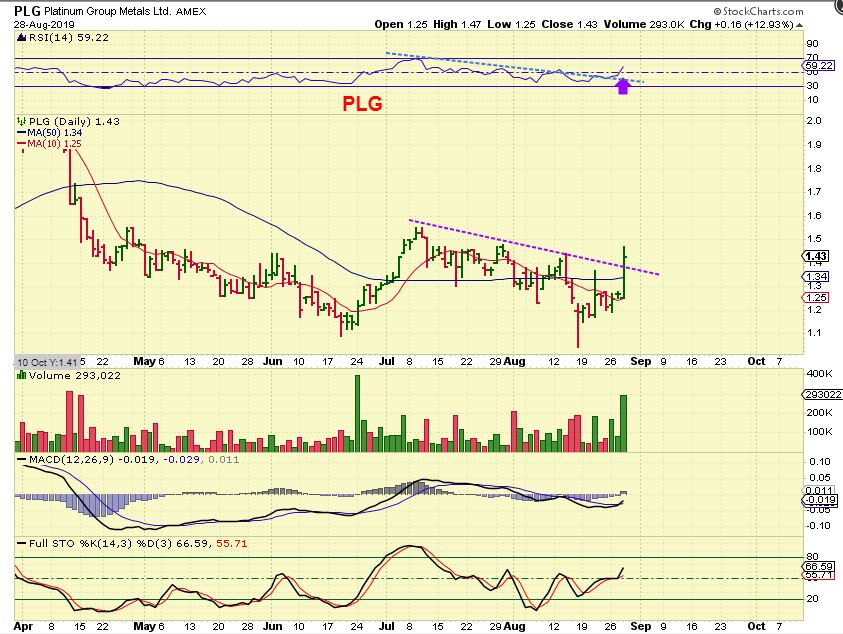Click the 1.1 price axis label
843x634 pixels.
tap(814, 333)
